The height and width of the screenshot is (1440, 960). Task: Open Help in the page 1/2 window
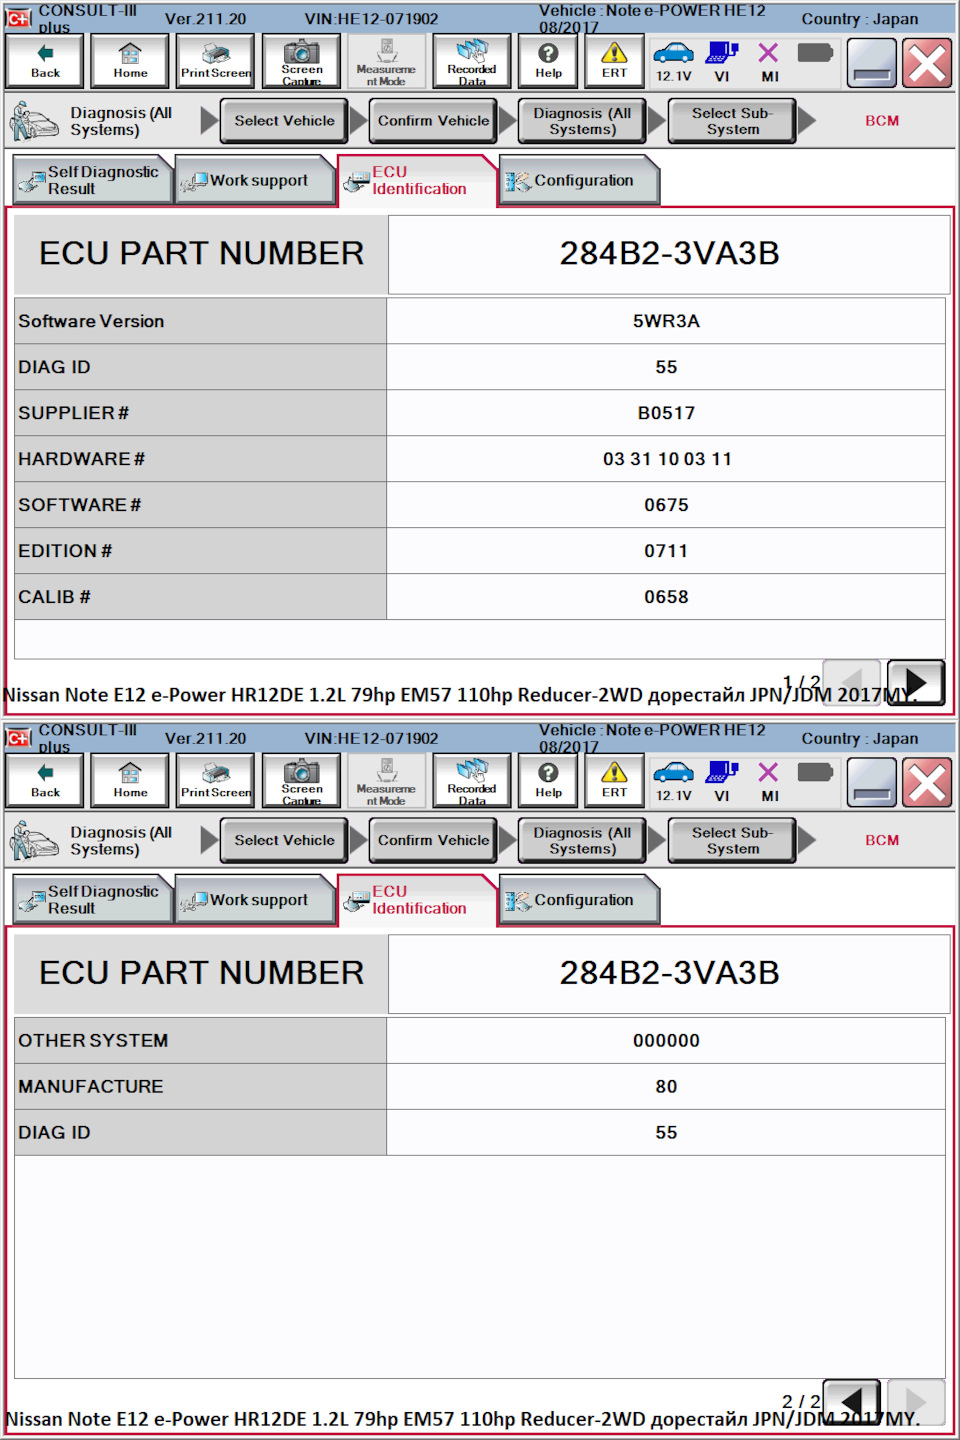[548, 61]
